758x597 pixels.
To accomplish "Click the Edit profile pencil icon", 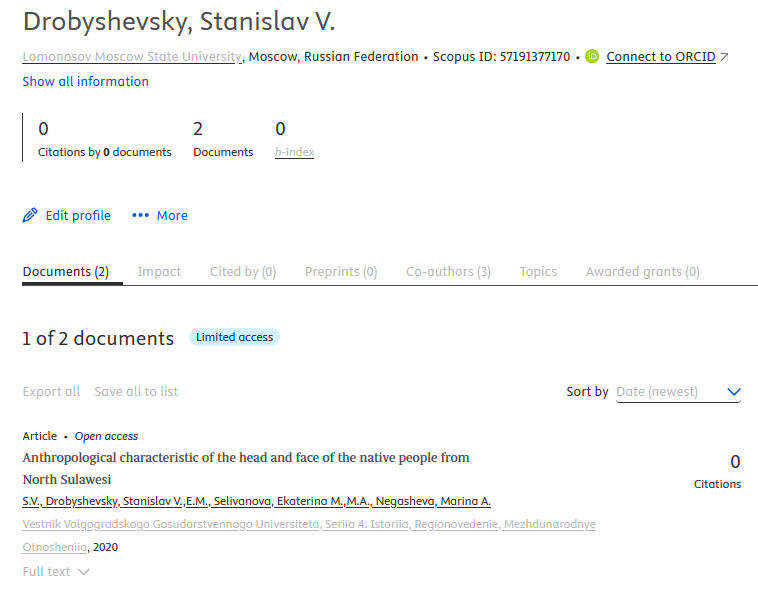I will 29,216.
